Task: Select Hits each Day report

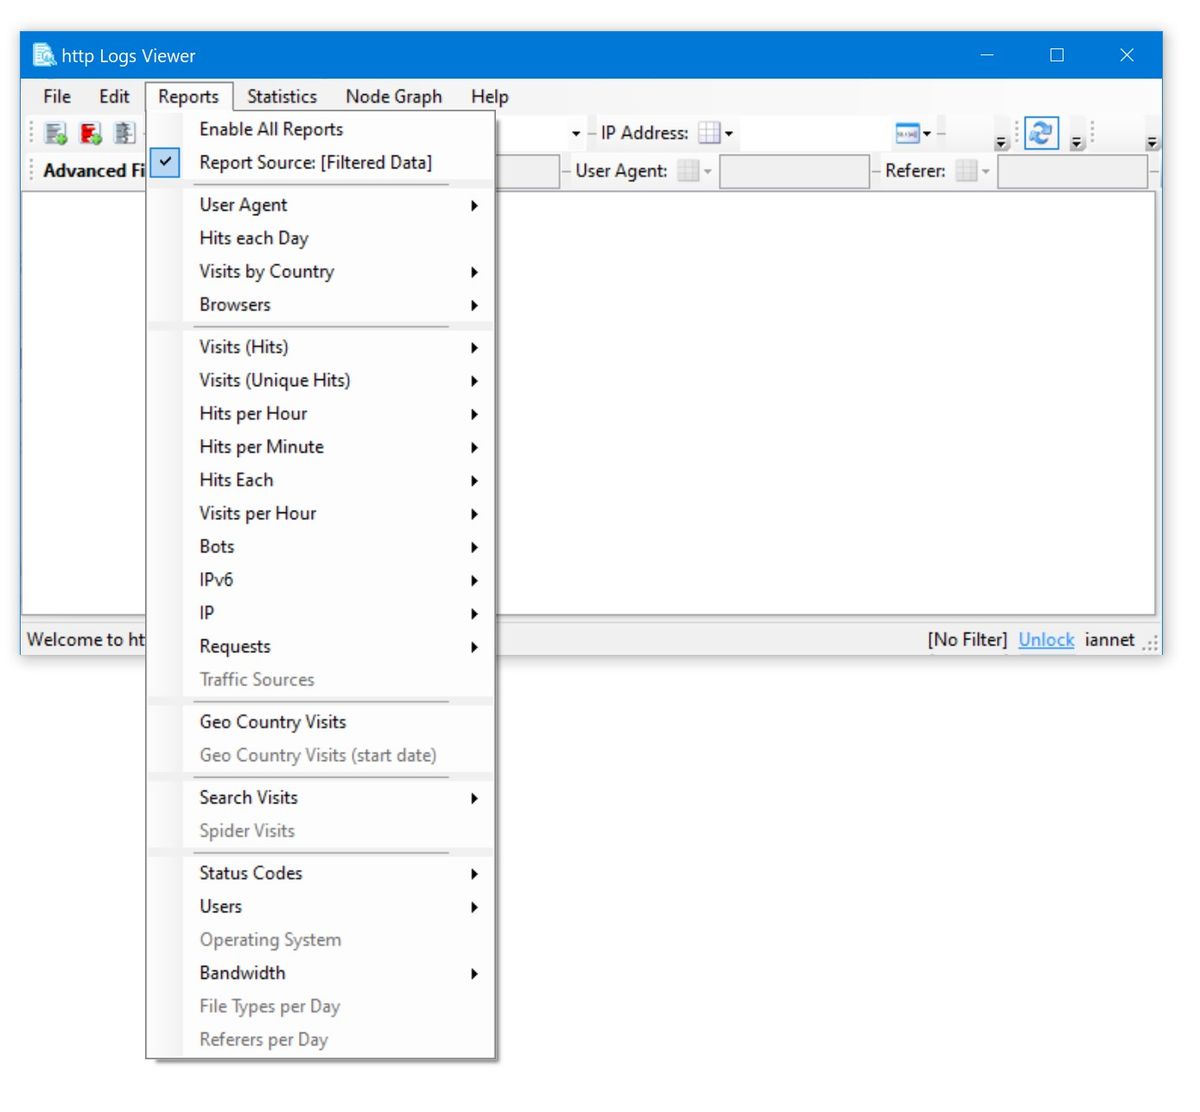Action: (x=253, y=238)
